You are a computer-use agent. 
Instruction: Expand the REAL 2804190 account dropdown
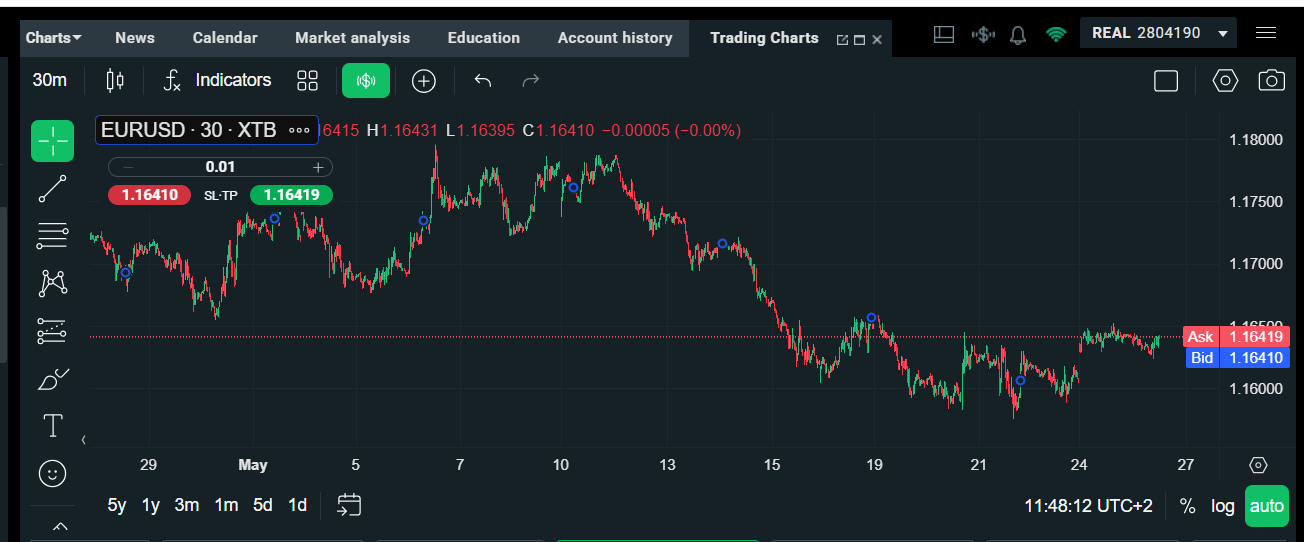[1158, 33]
